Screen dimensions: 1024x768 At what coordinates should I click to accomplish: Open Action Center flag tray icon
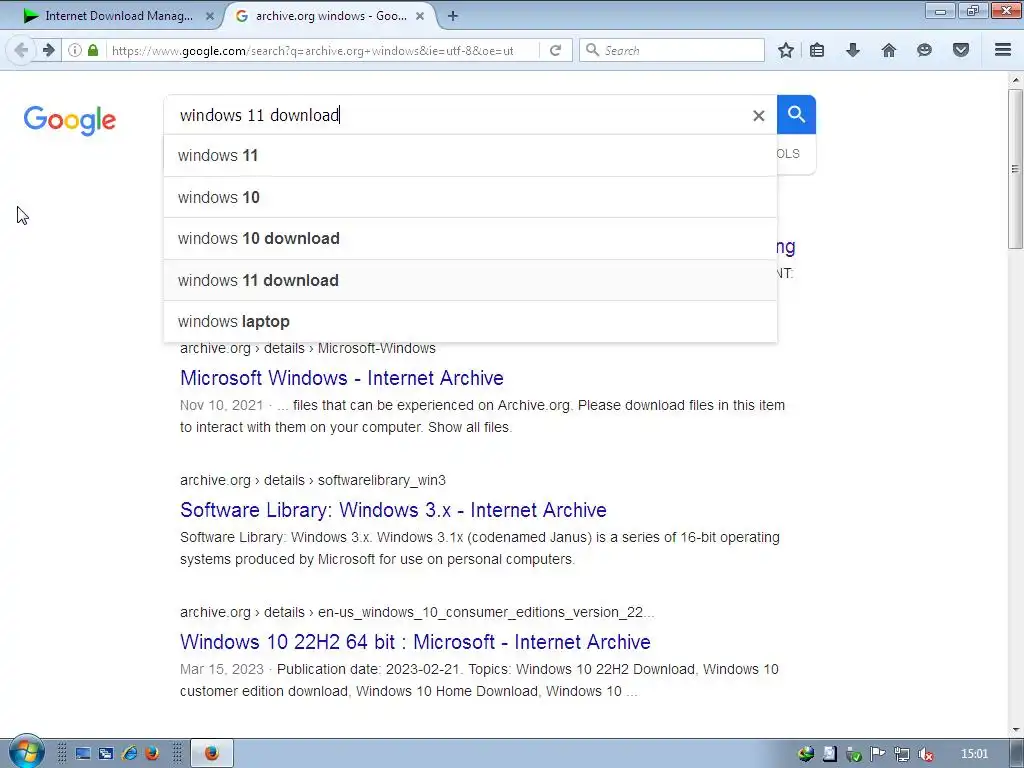click(878, 754)
